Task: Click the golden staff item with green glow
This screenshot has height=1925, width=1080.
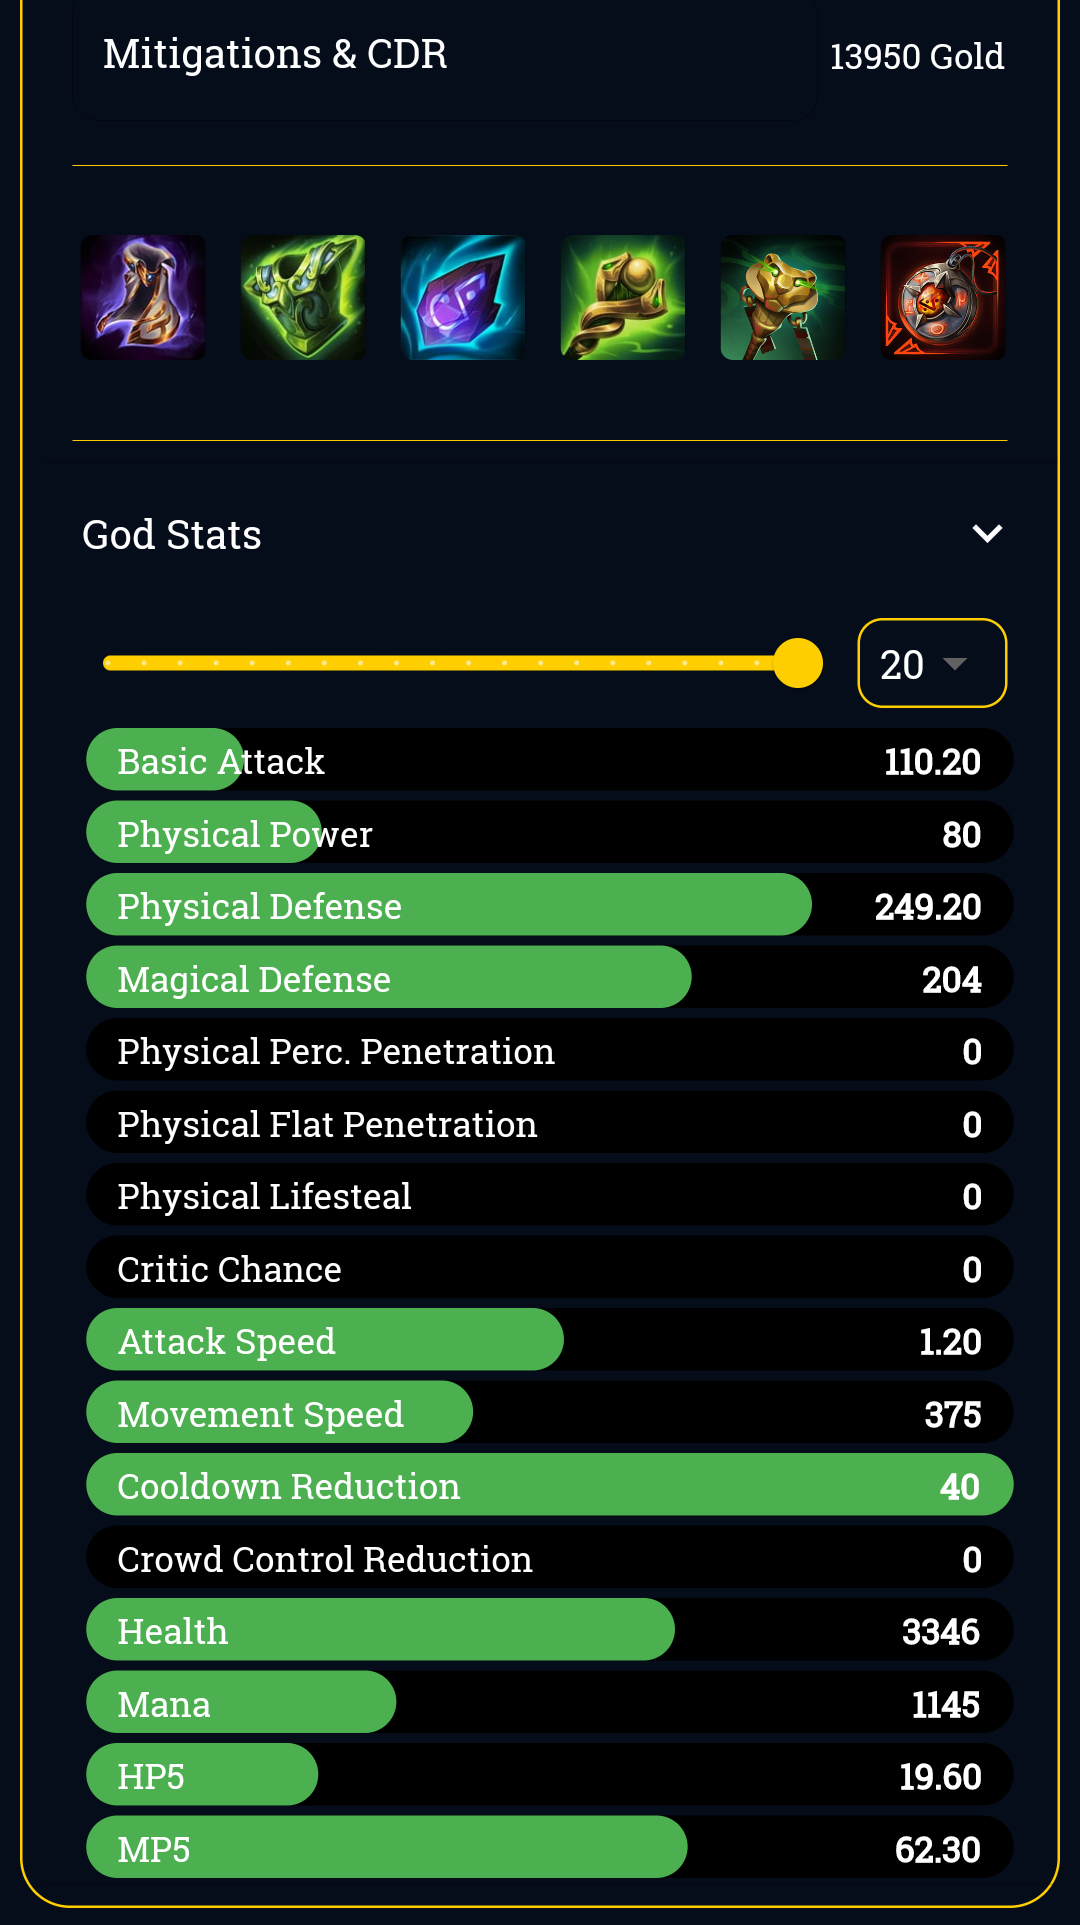Action: click(623, 297)
